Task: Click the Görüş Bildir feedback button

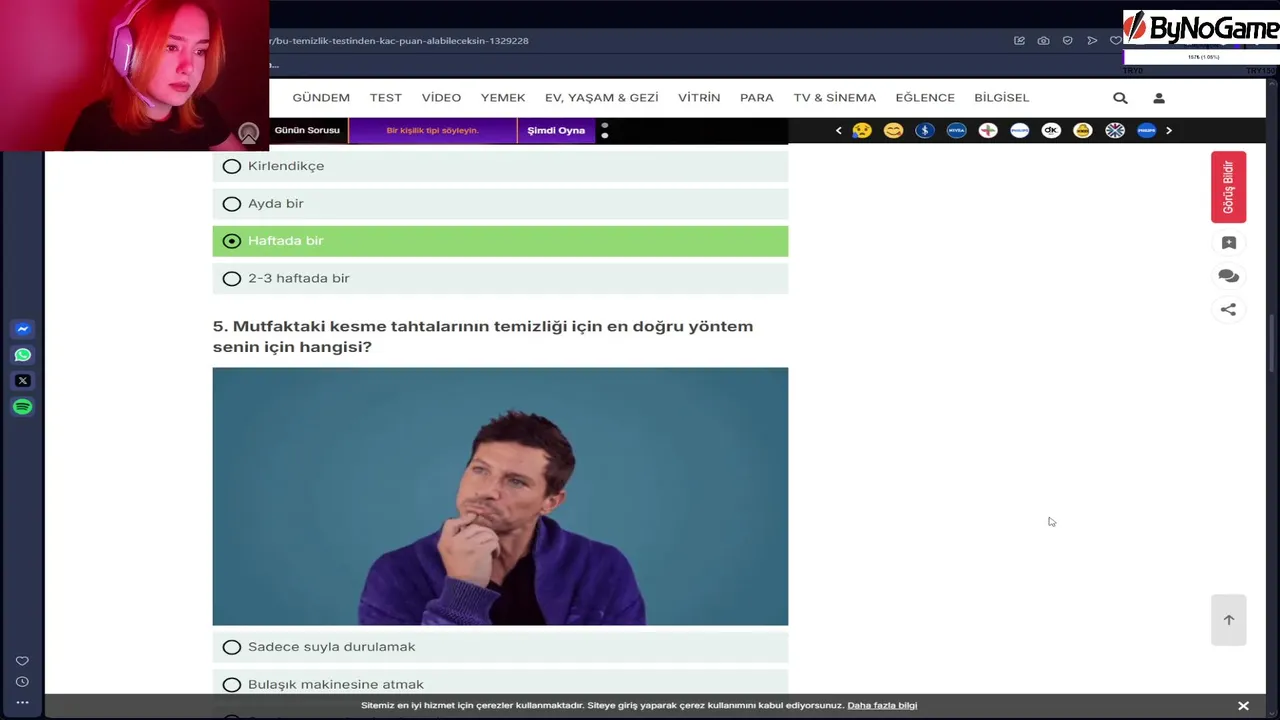Action: (x=1228, y=187)
